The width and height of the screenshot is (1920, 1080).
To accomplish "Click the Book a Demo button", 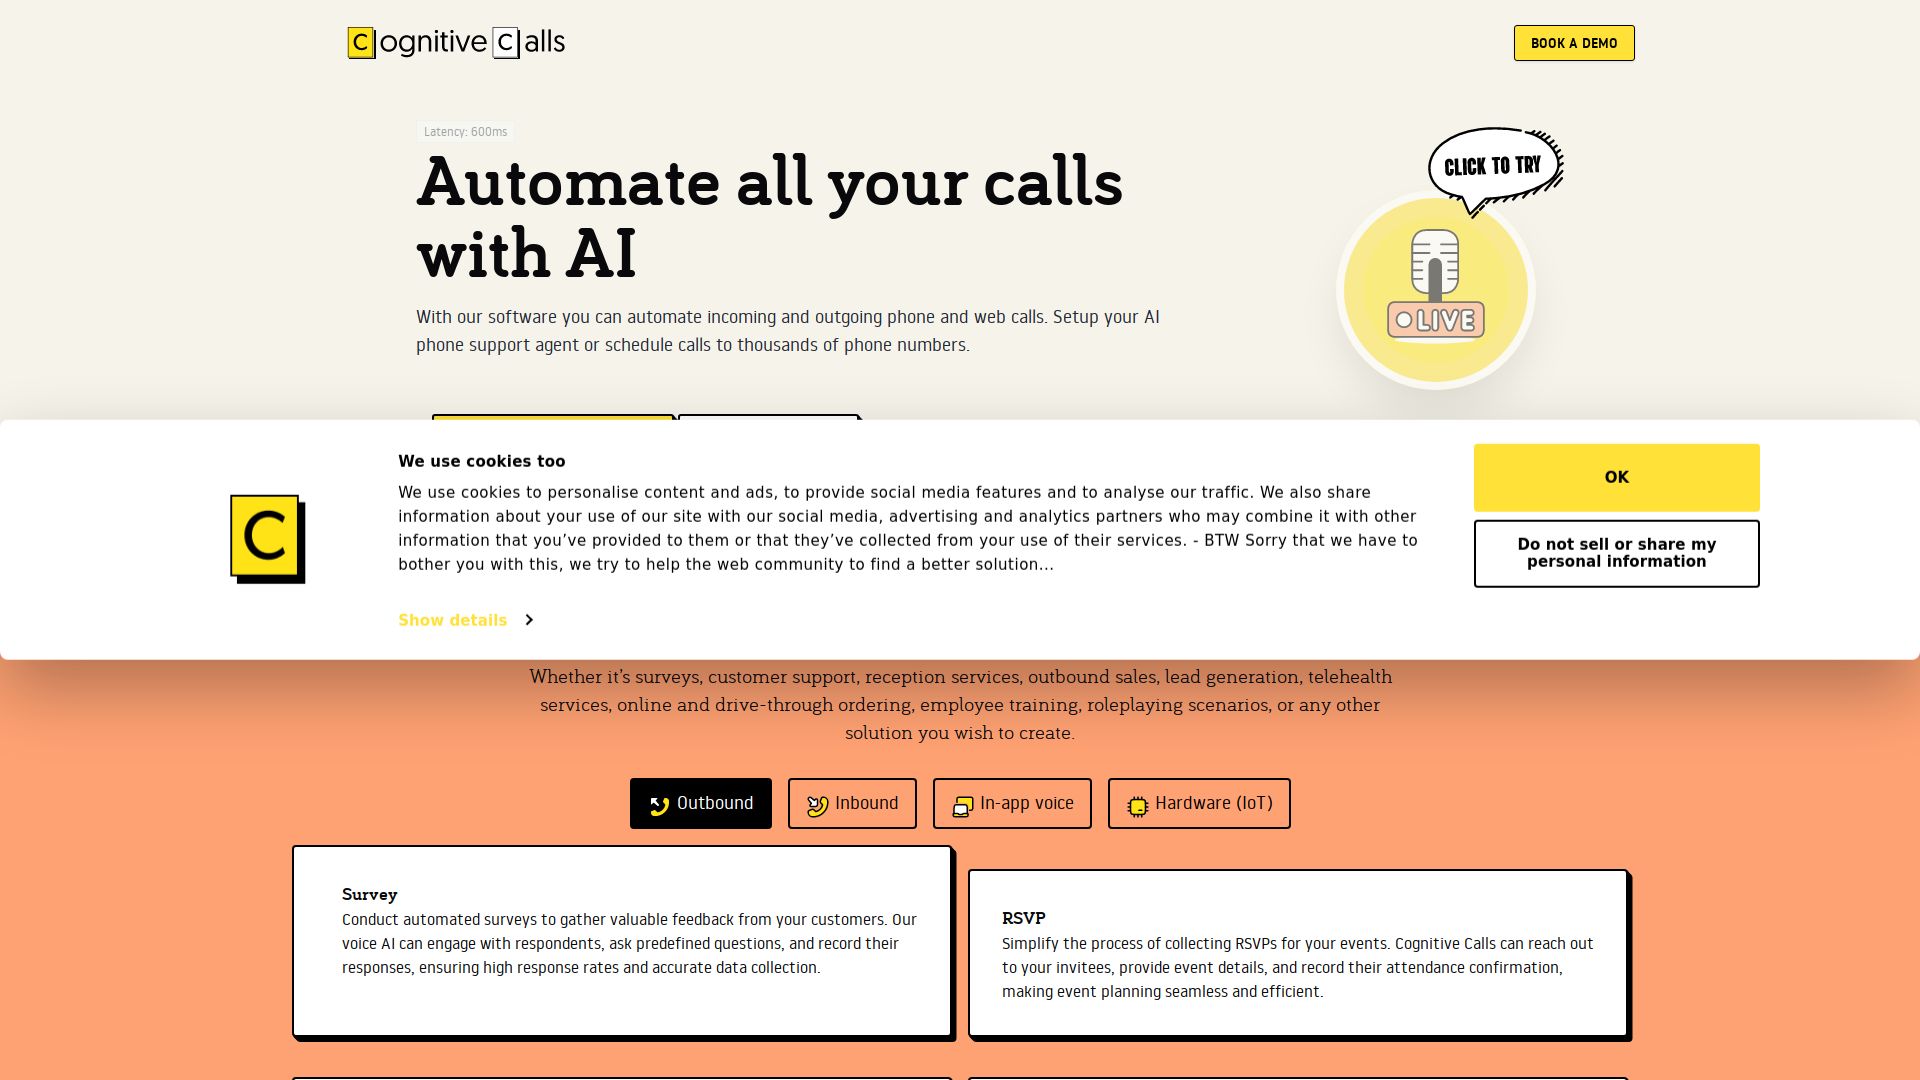I will (x=1574, y=43).
